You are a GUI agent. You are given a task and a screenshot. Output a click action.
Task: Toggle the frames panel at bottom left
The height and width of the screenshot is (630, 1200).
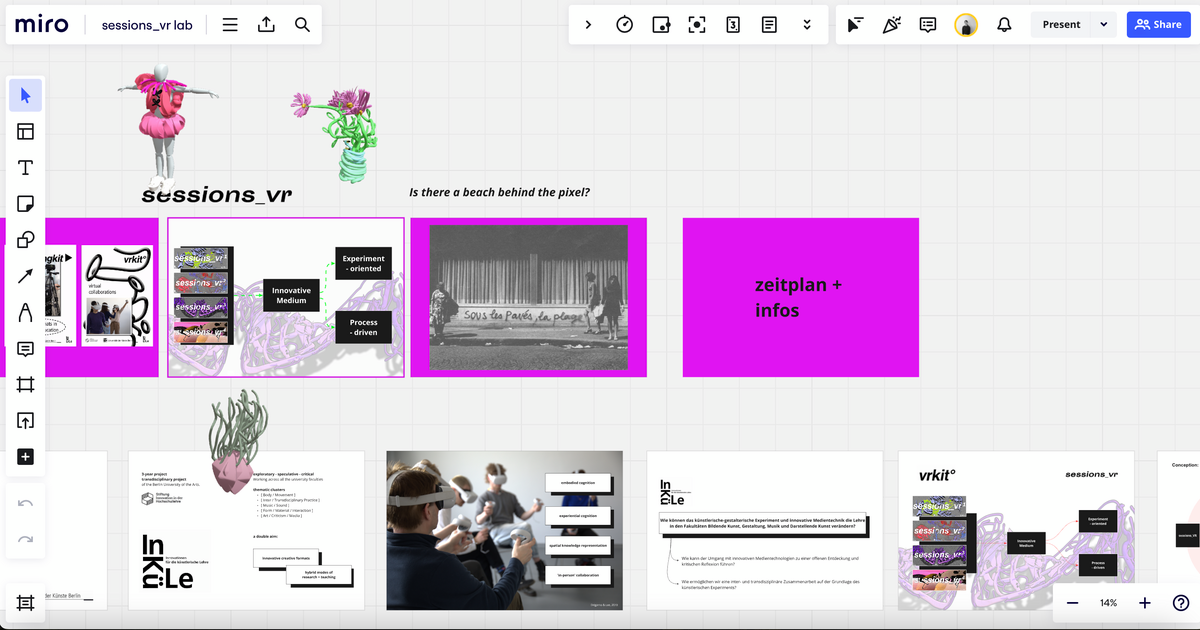pyautogui.click(x=26, y=603)
